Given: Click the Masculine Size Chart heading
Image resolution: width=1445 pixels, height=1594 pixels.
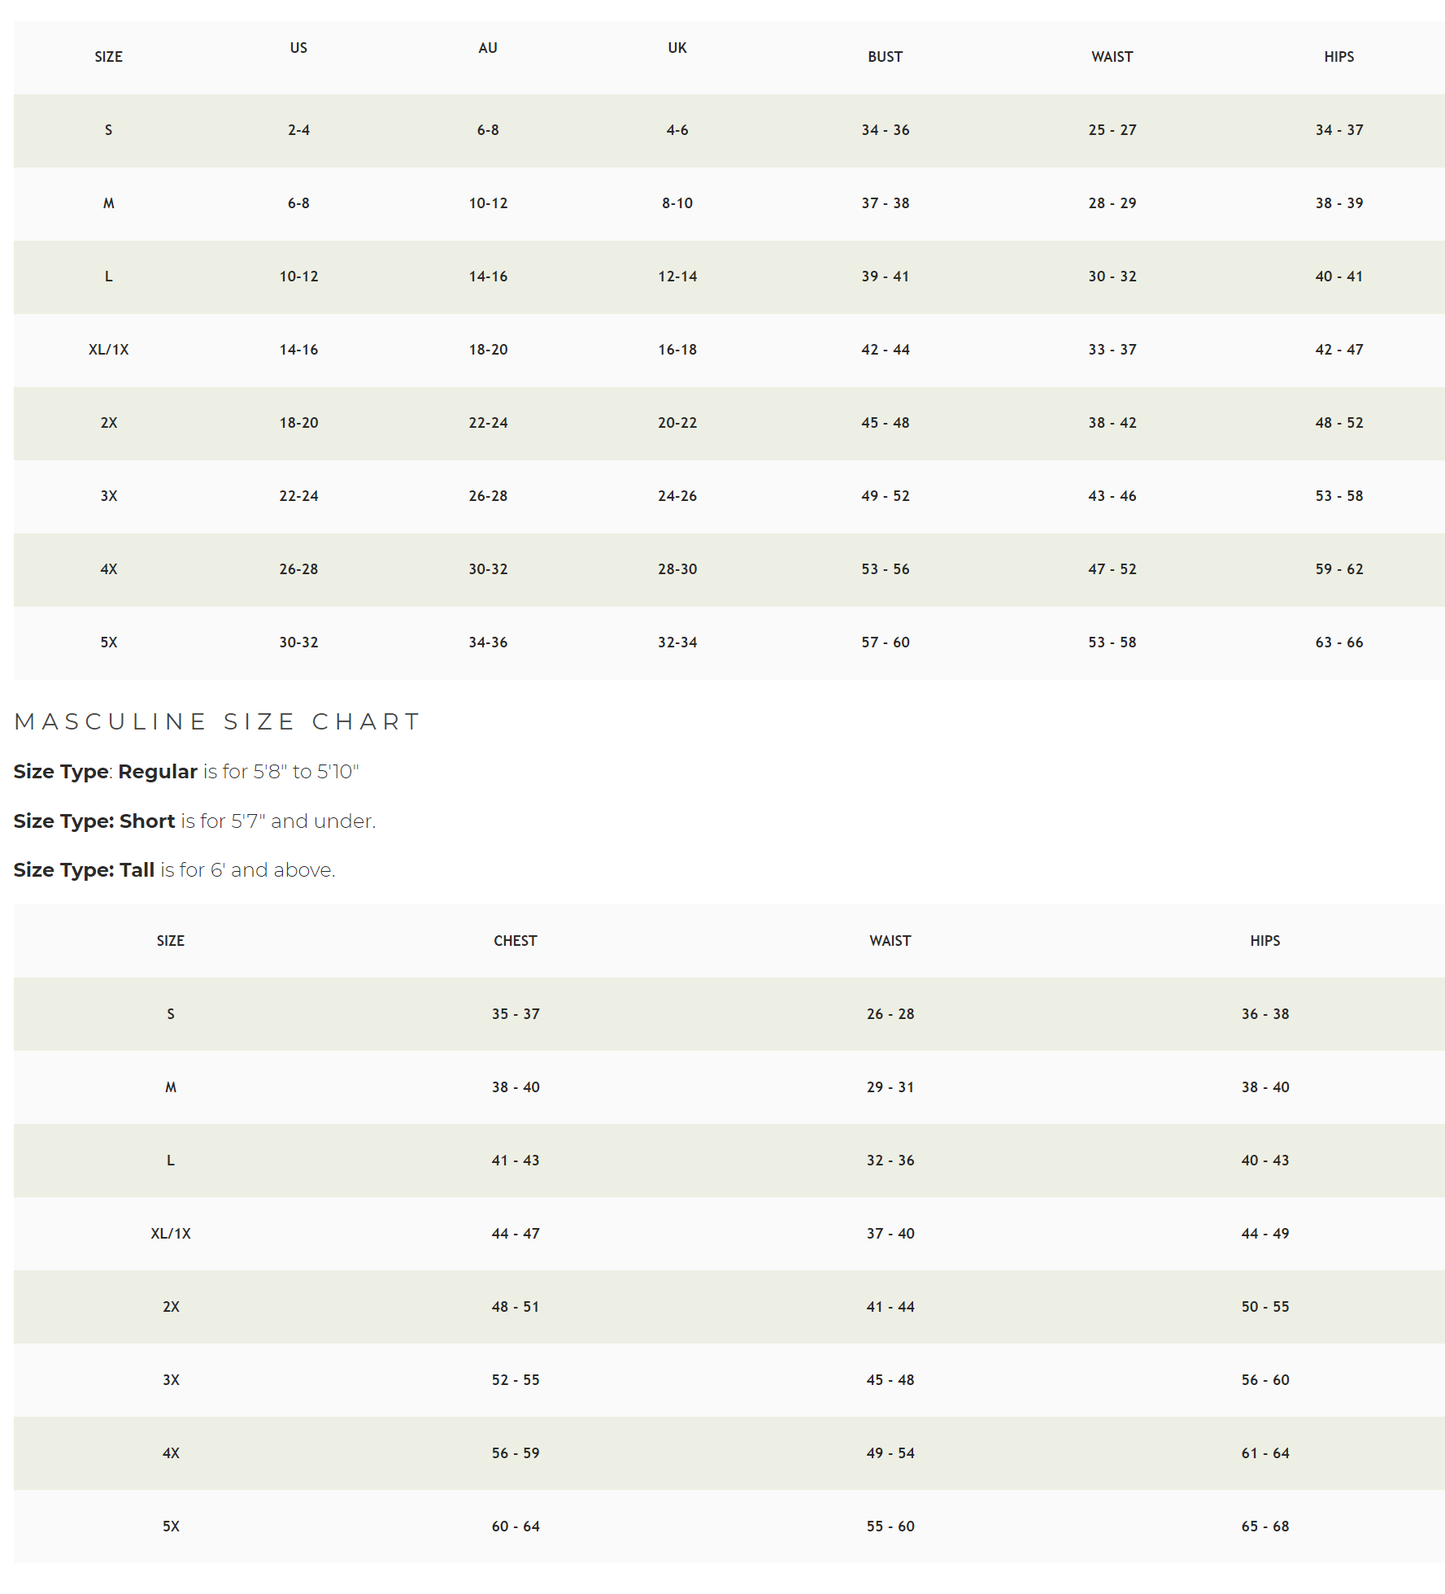Looking at the screenshot, I should (x=217, y=722).
